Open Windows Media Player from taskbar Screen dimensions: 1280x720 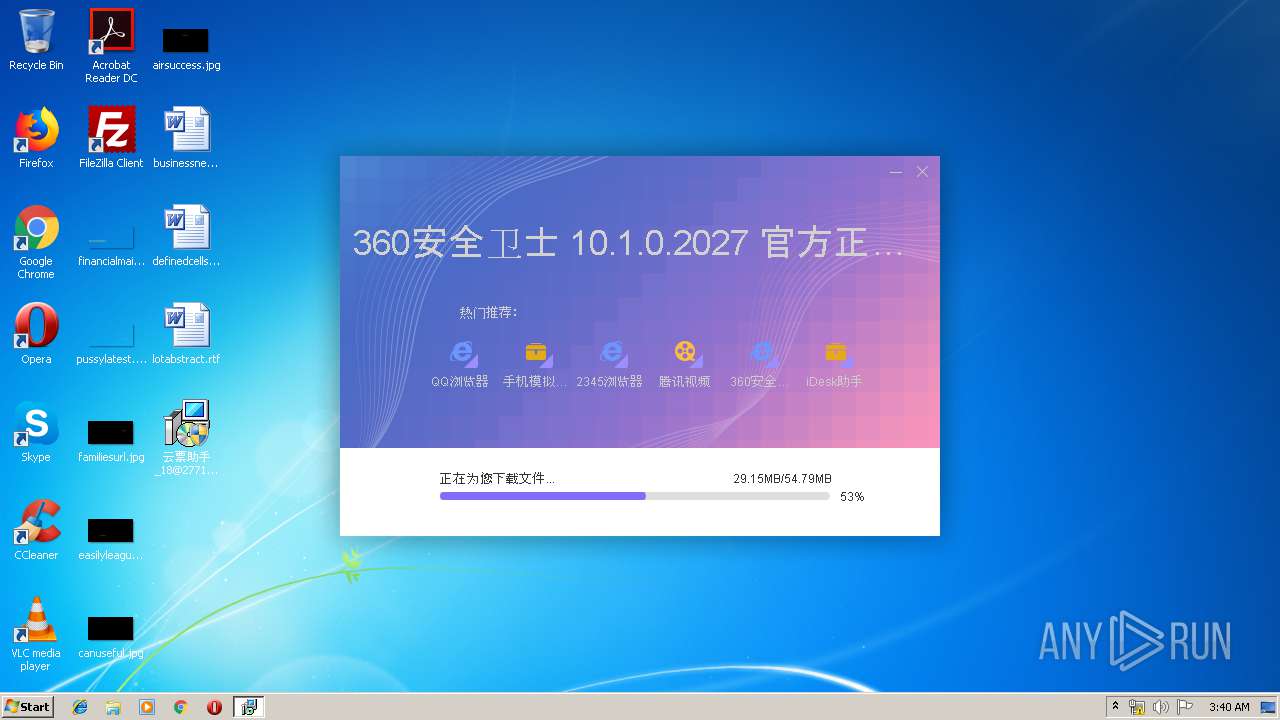pos(147,707)
